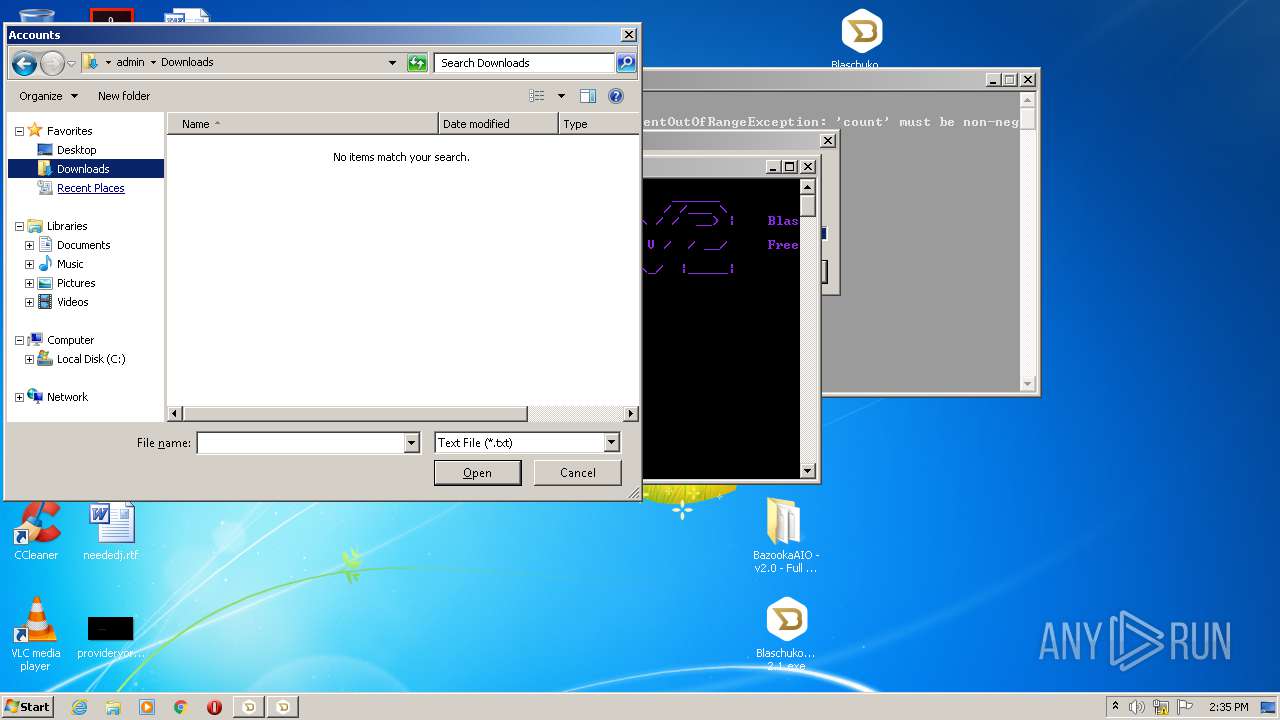This screenshot has width=1280, height=720.
Task: Sort by Type column header
Action: (x=598, y=124)
